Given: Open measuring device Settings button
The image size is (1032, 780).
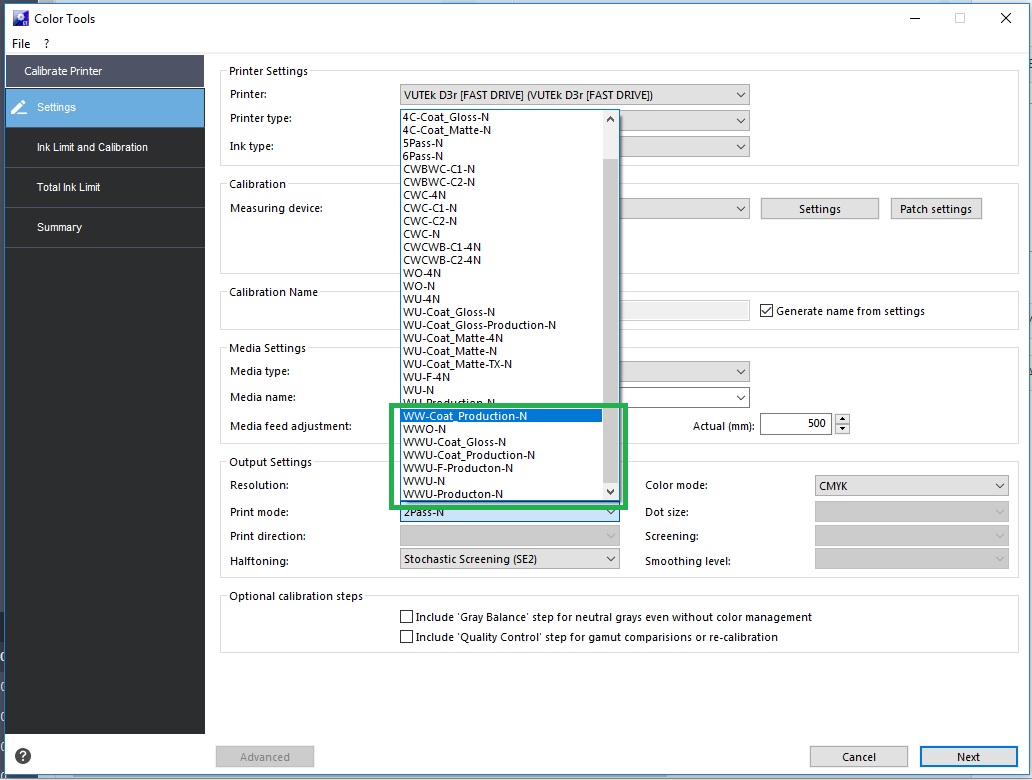Looking at the screenshot, I should pos(819,209).
